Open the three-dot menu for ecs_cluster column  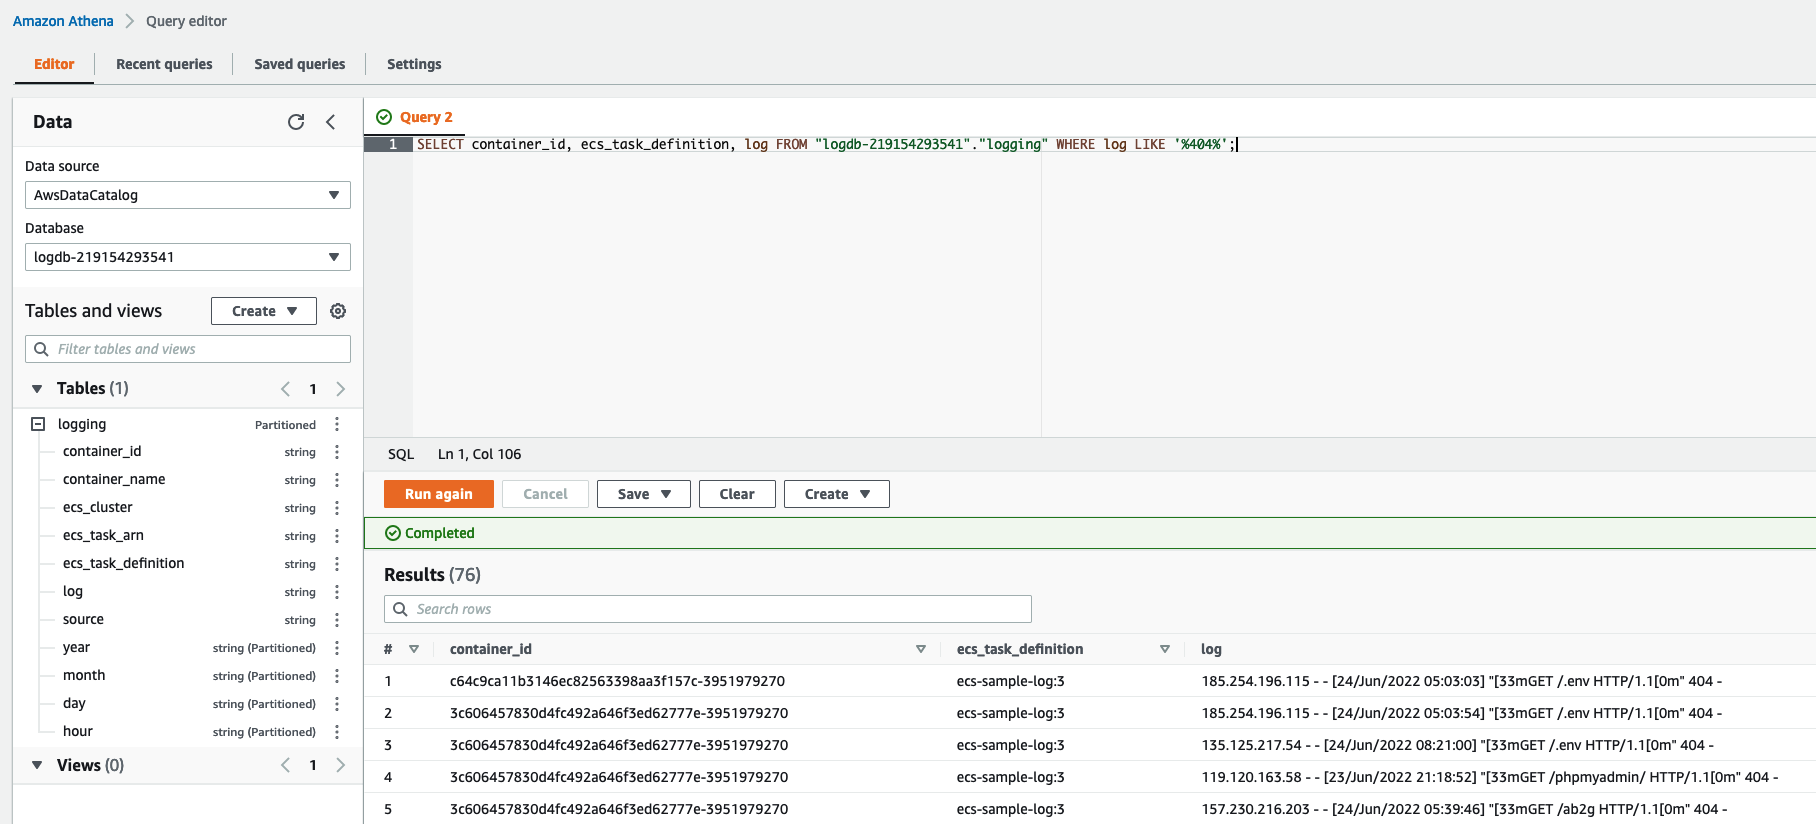[x=337, y=508]
